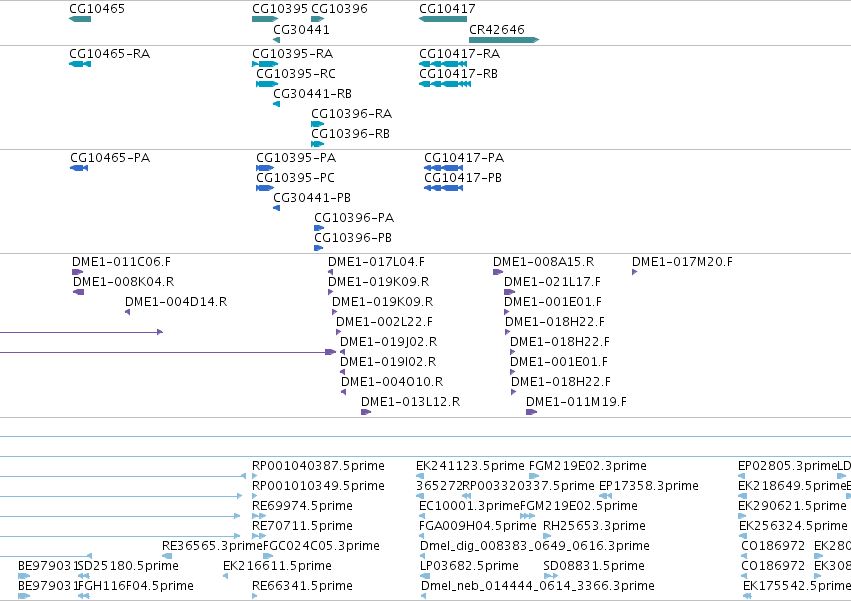Click protein label CG30441-PB
Viewport: 851px width, 601px height.
312,198
